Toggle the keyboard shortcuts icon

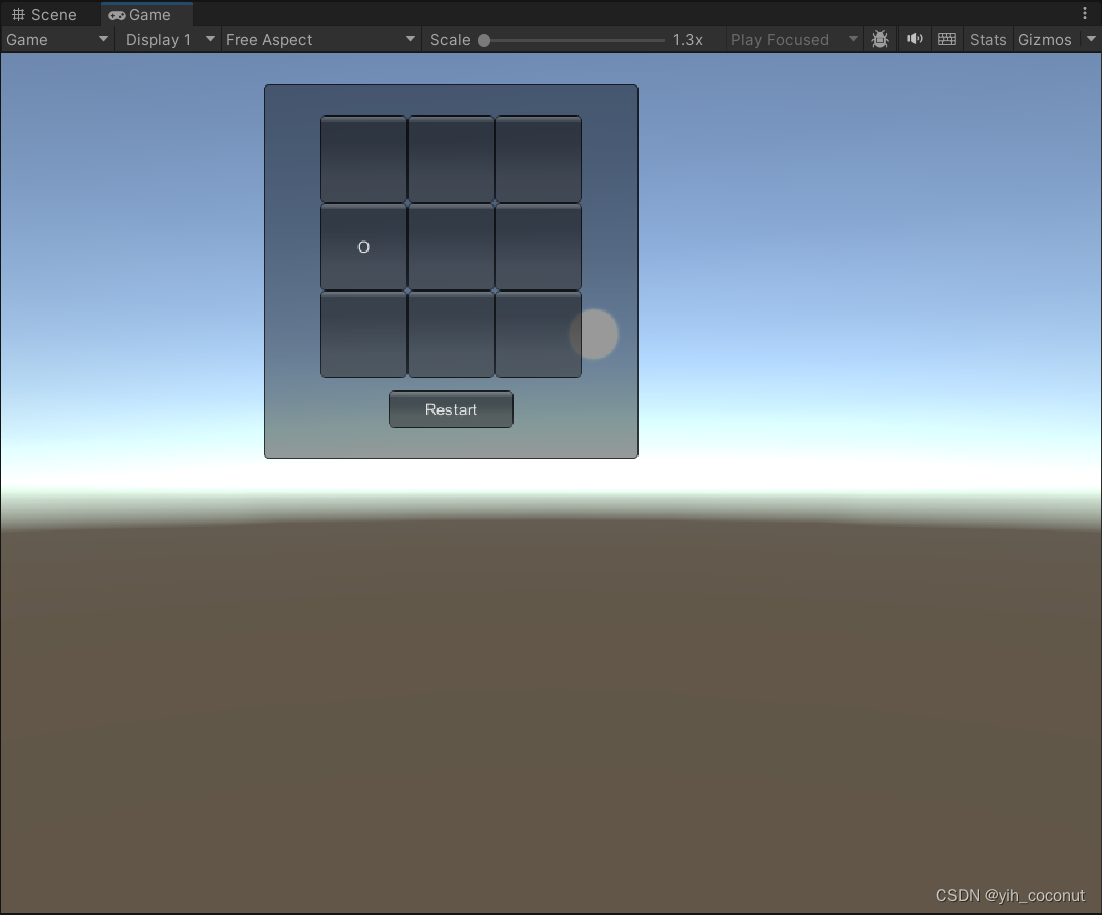(x=947, y=39)
